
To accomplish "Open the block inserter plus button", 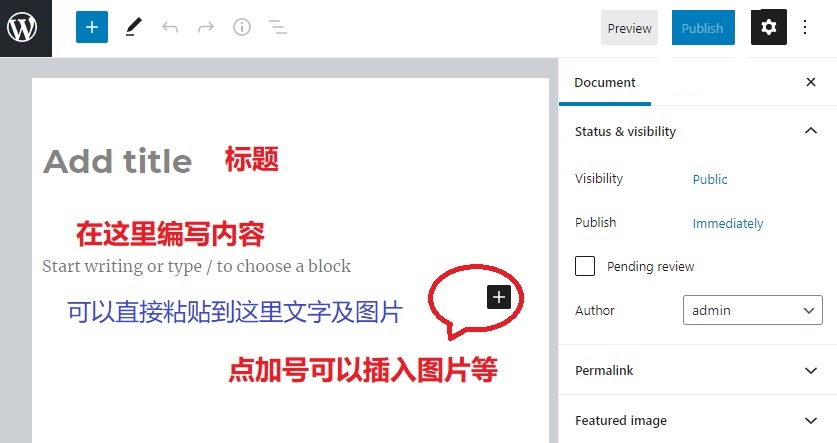I will tap(91, 28).
